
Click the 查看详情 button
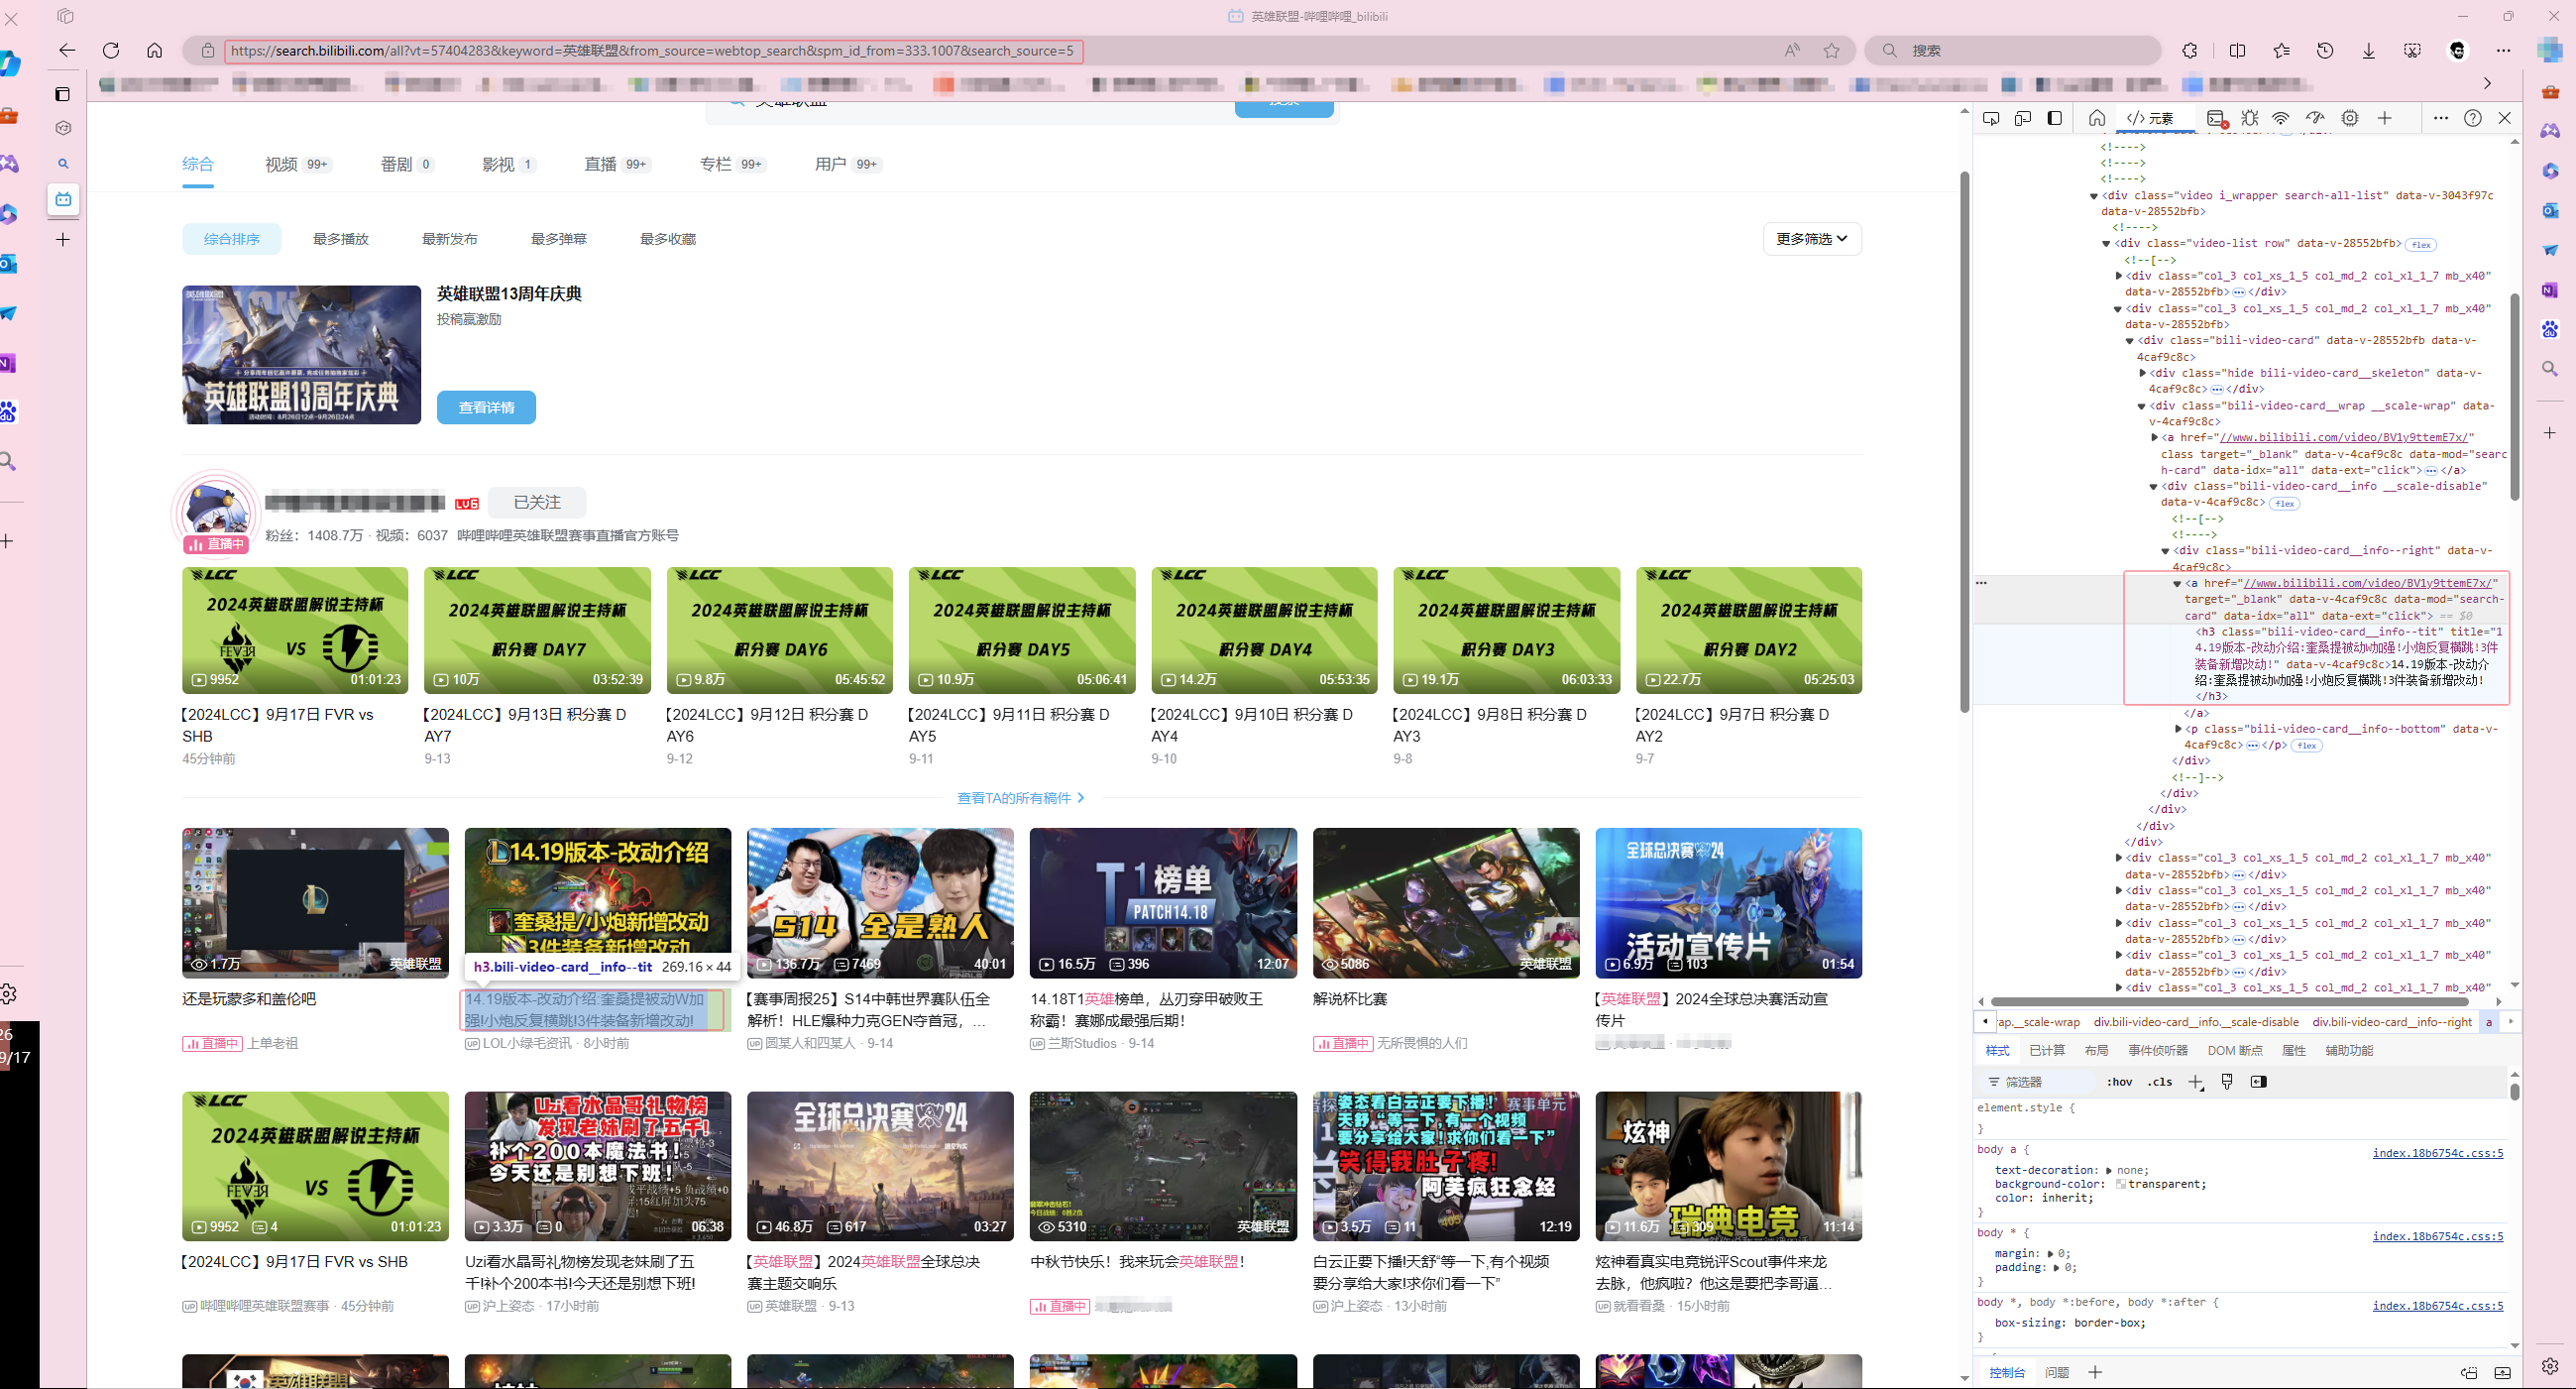486,407
